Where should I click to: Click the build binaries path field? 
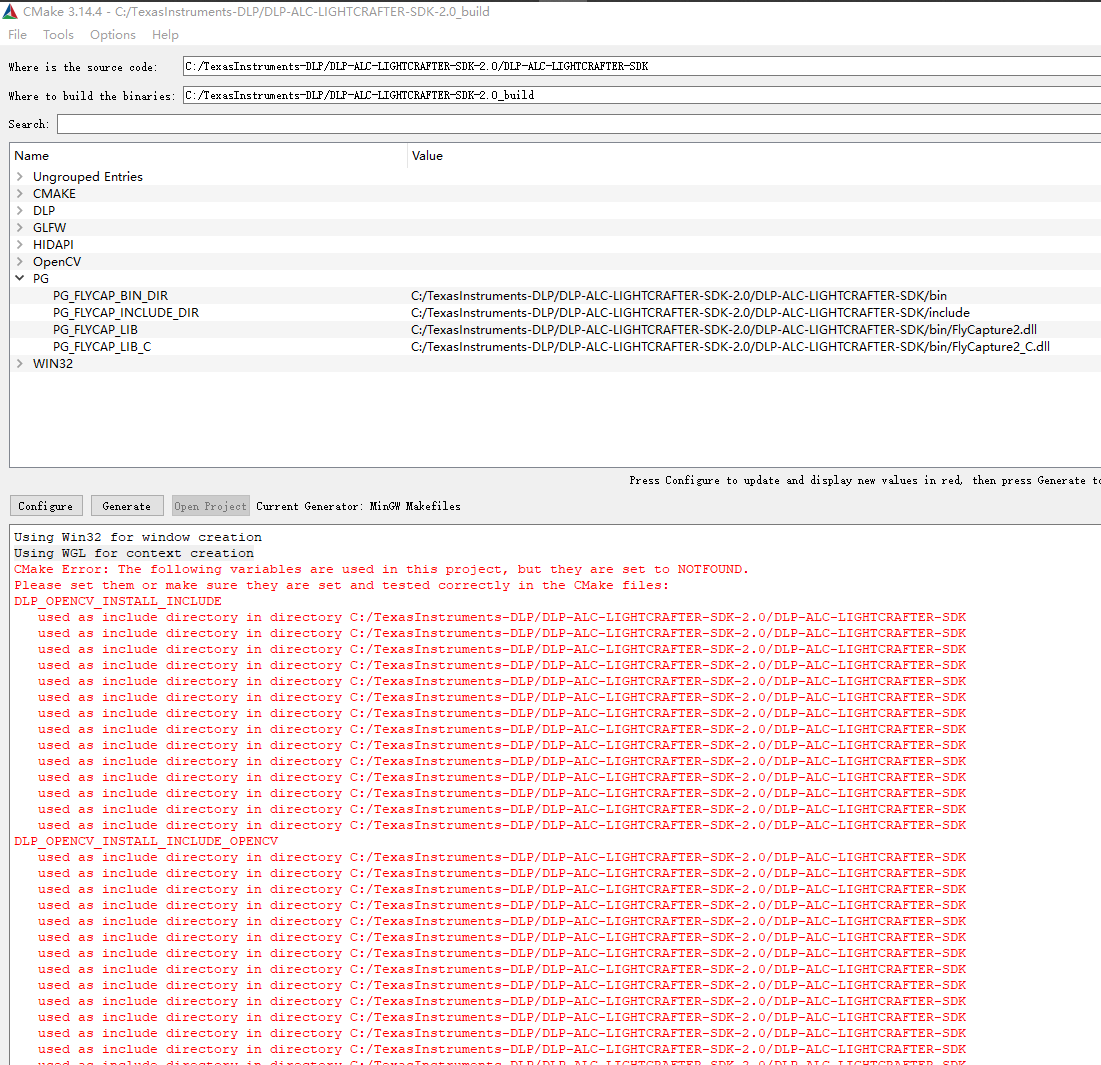click(642, 95)
